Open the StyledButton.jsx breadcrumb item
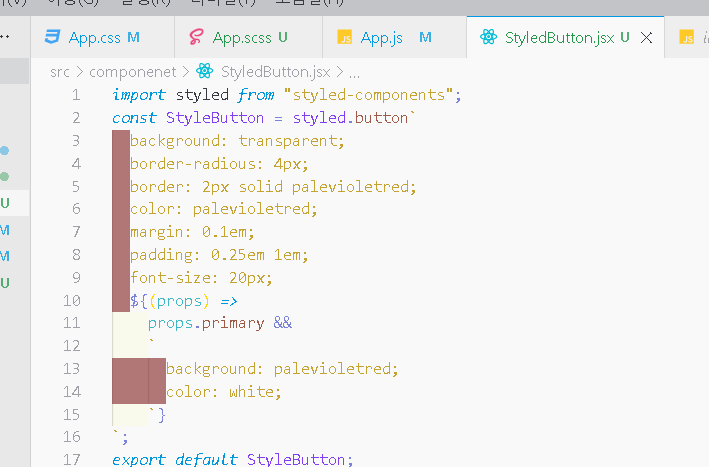 [x=276, y=72]
